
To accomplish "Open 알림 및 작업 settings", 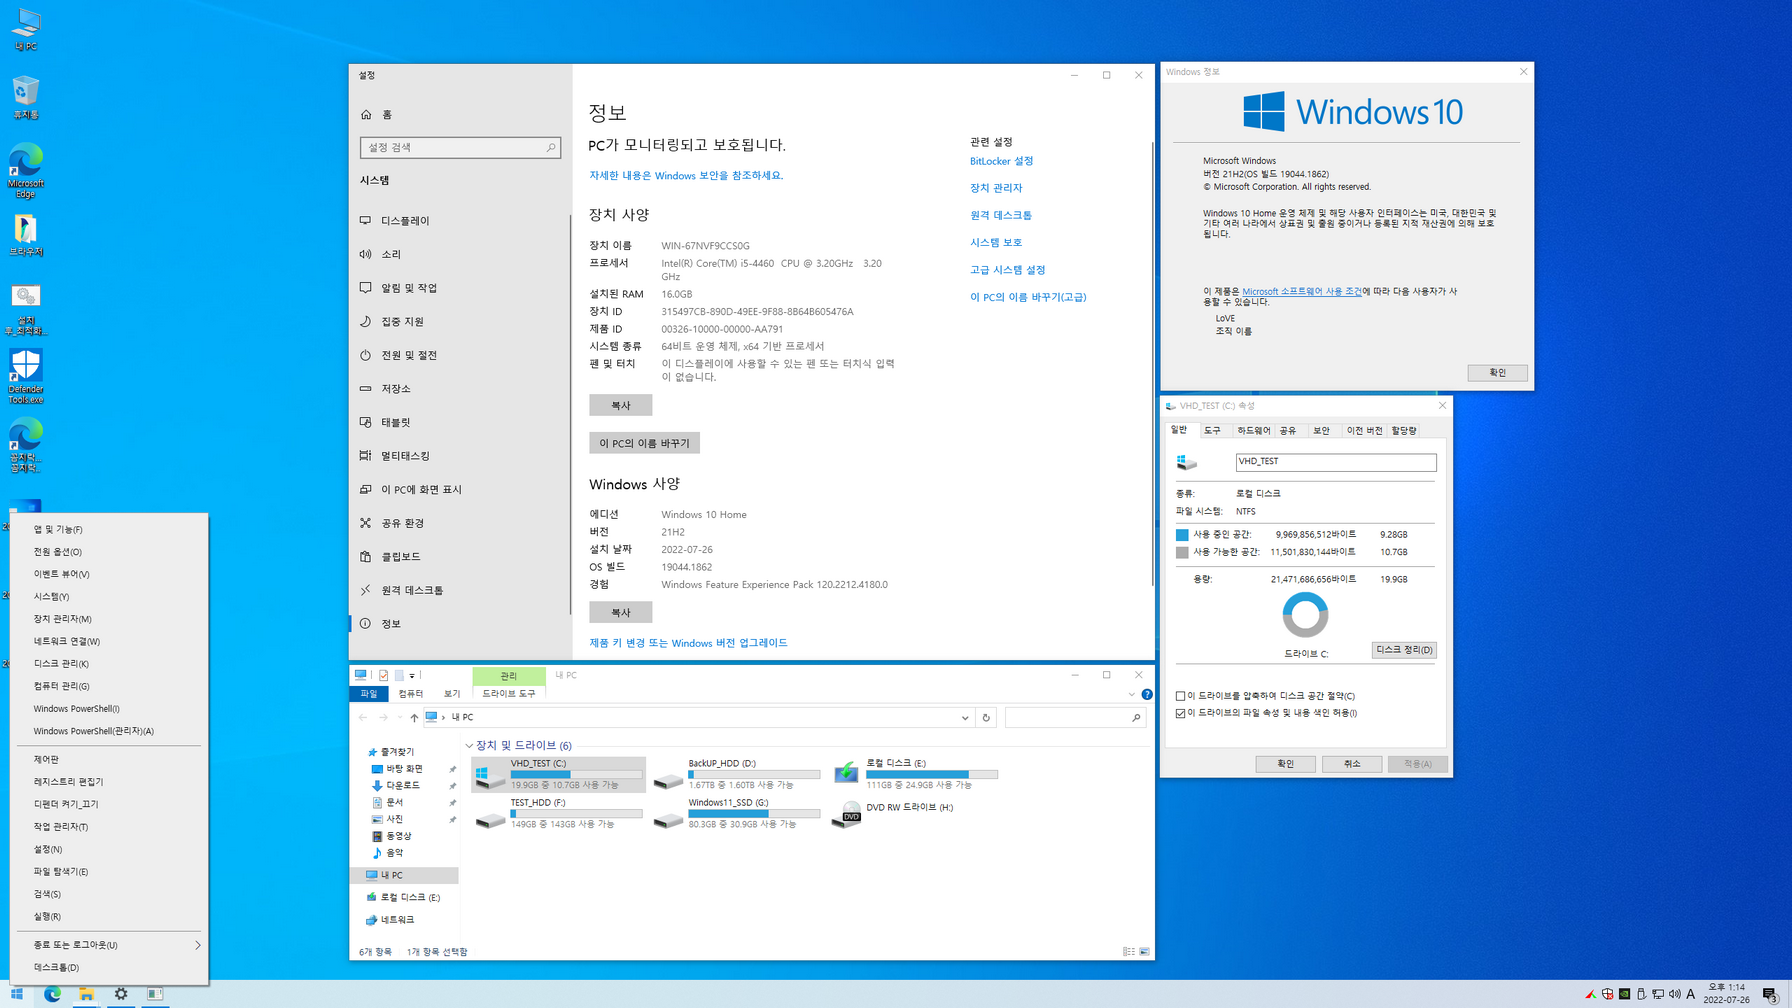I will tap(460, 288).
